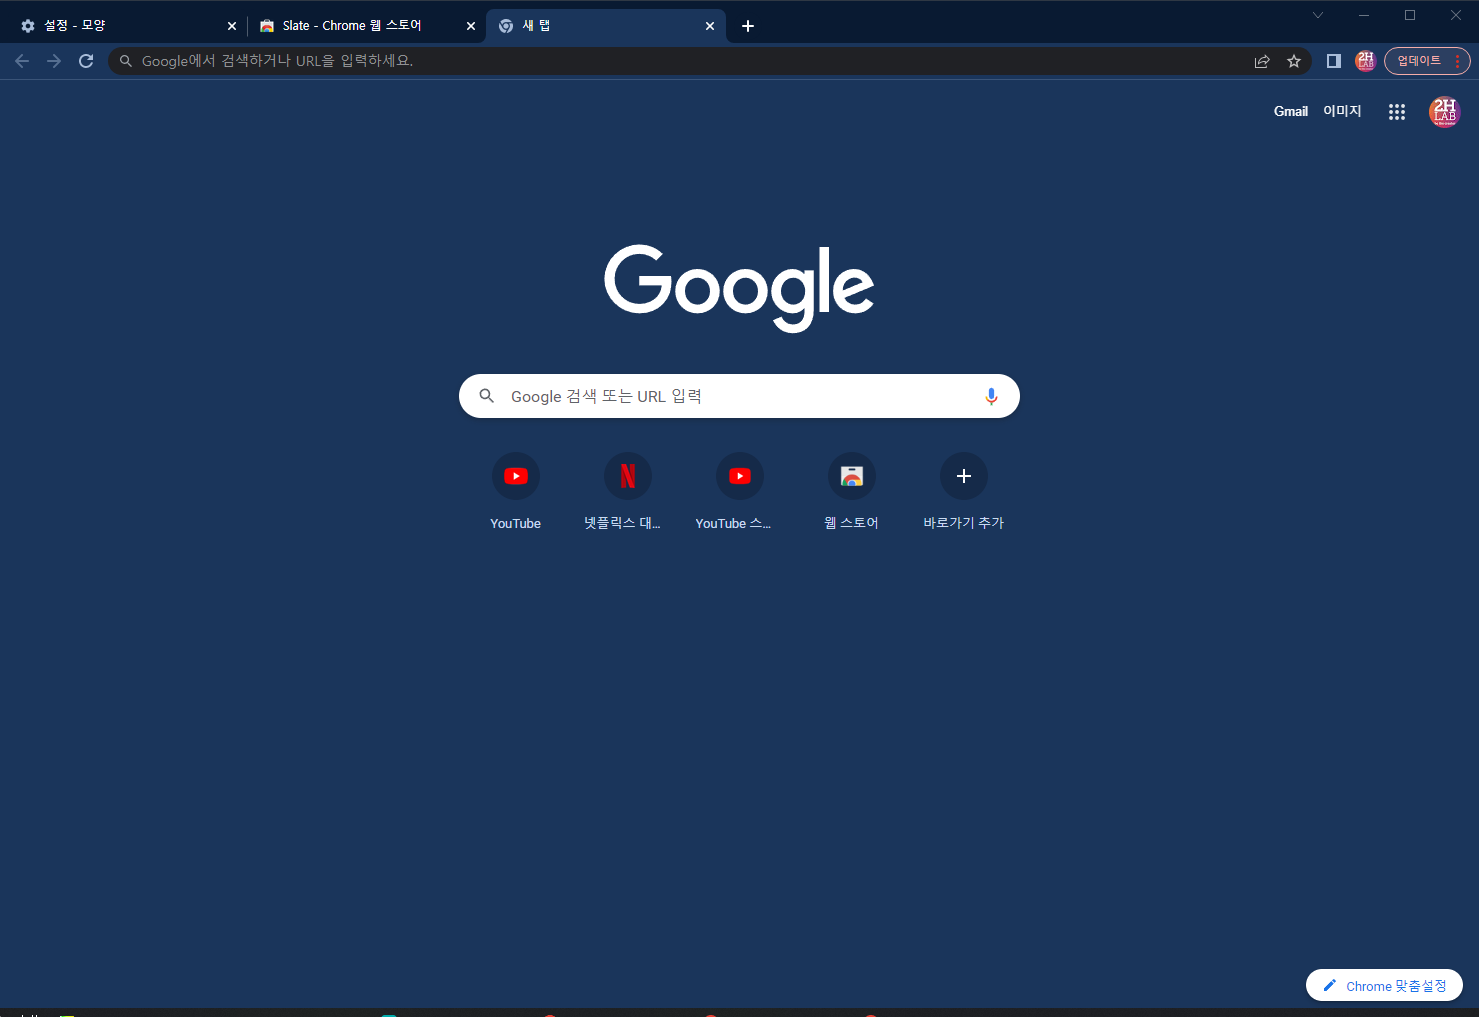Switch to the Slate - Chrome 웹 스토어 tab
1479x1017 pixels.
(364, 26)
